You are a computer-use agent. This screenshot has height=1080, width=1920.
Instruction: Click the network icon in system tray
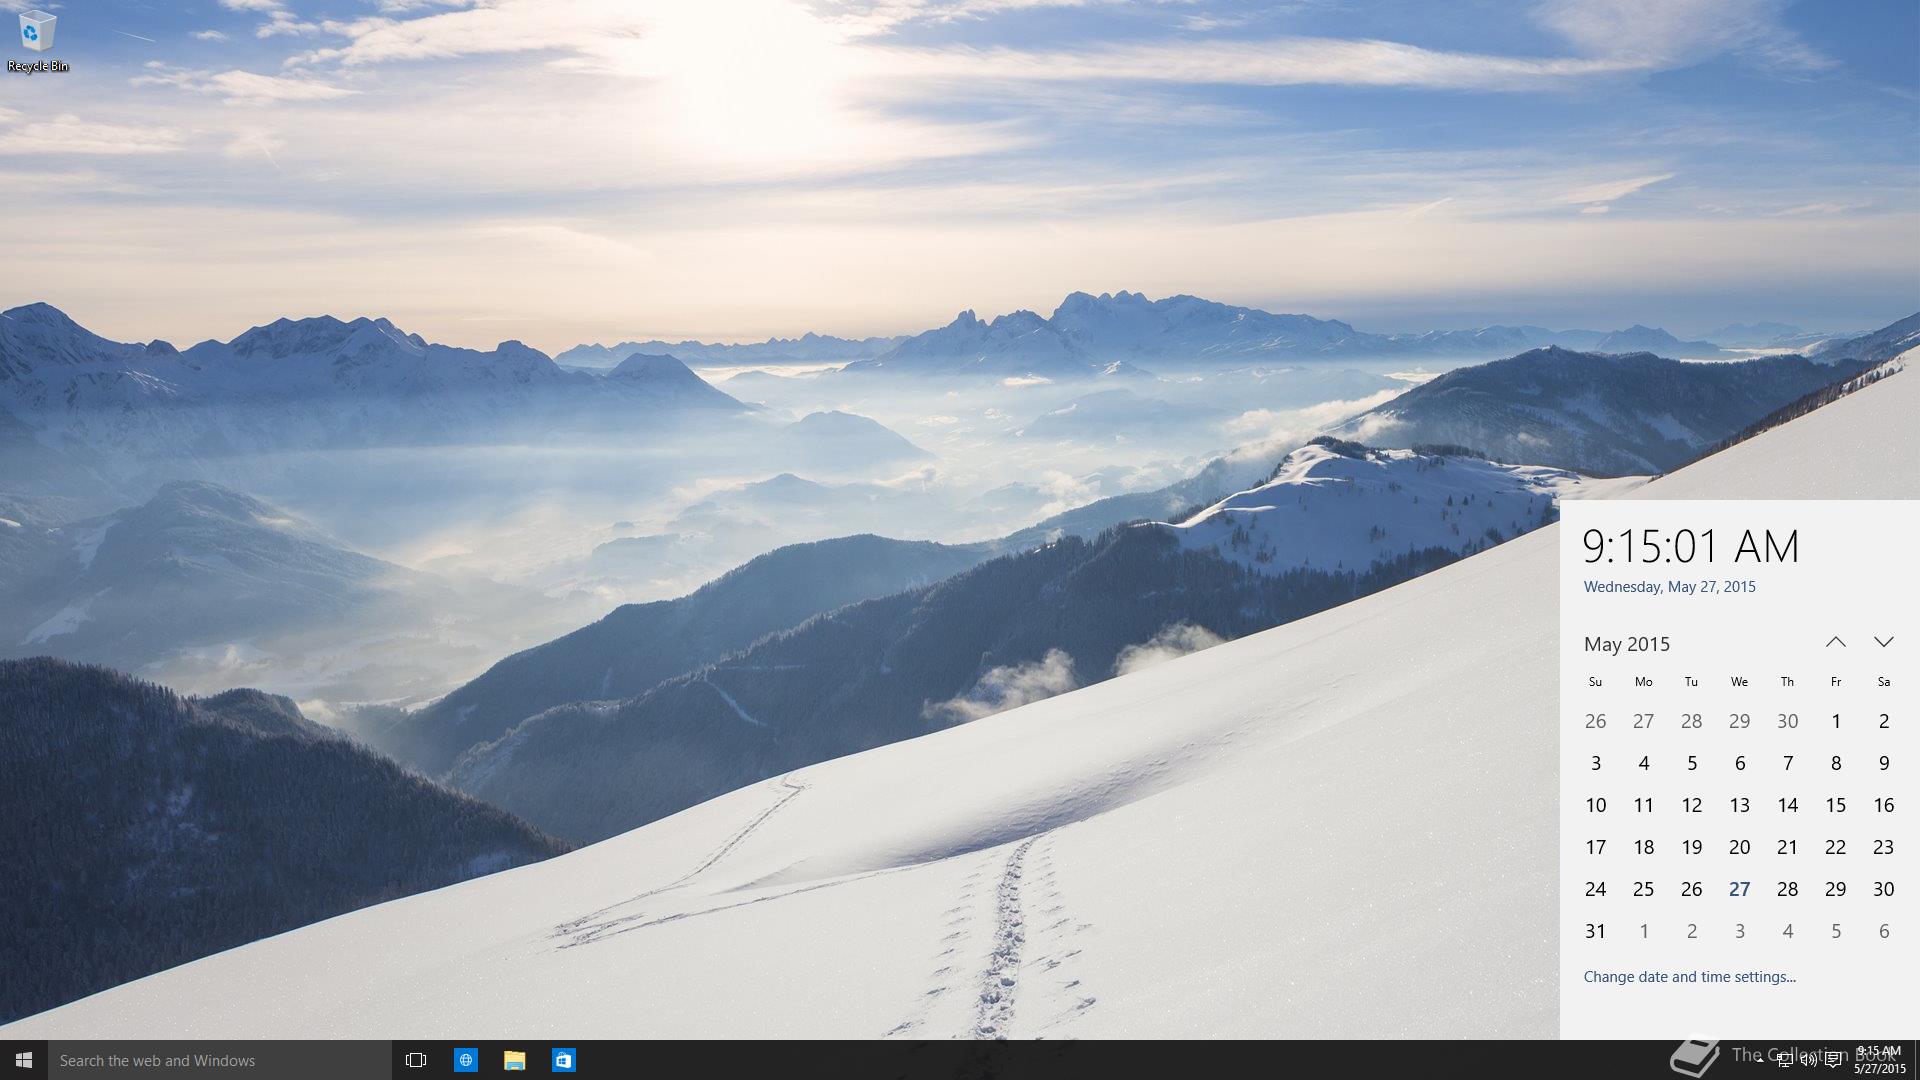click(x=1785, y=1061)
